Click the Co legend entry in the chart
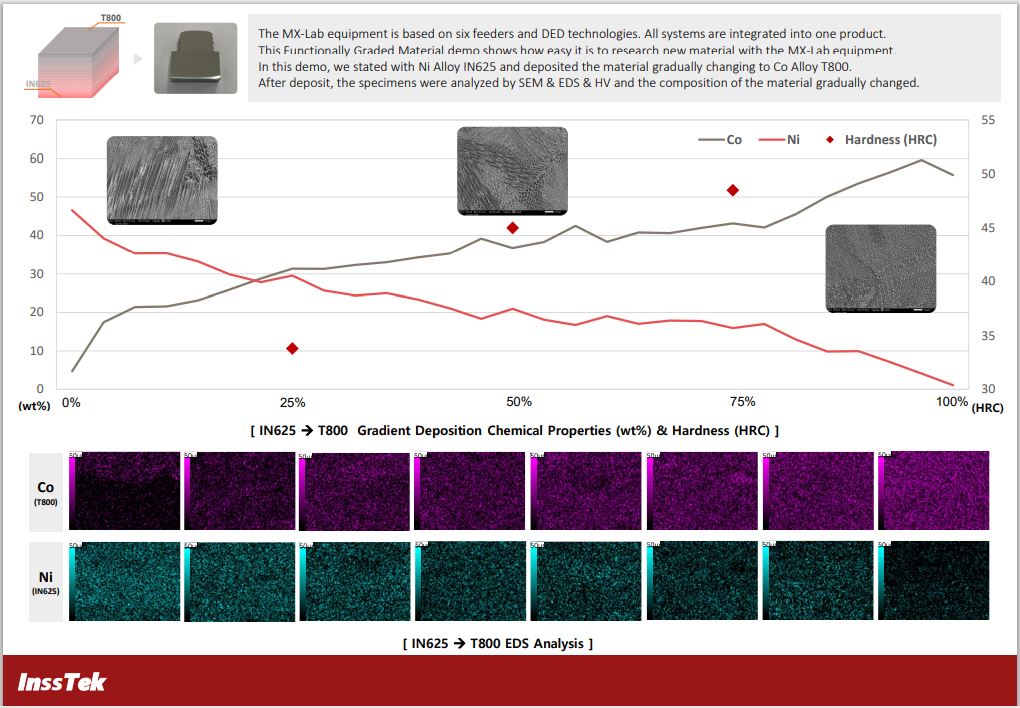The height and width of the screenshot is (708, 1020). pos(719,139)
